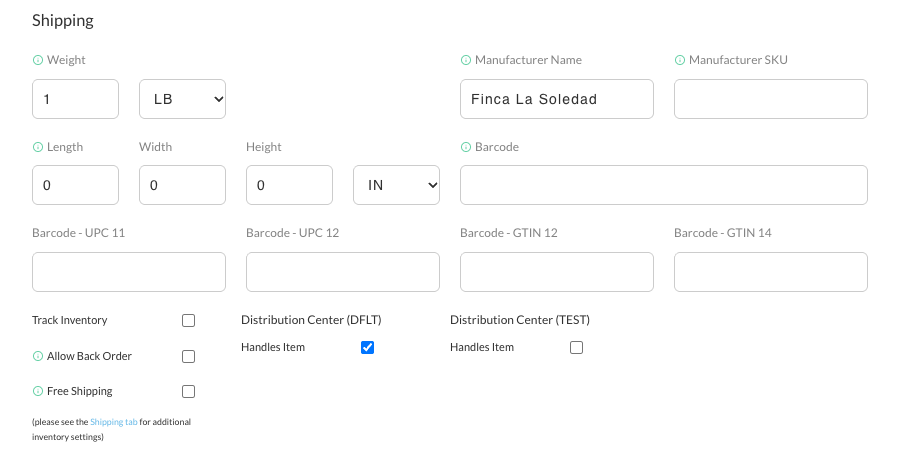Viewport: 900px width, 465px height.
Task: Focus the Weight input field
Action: 75,99
